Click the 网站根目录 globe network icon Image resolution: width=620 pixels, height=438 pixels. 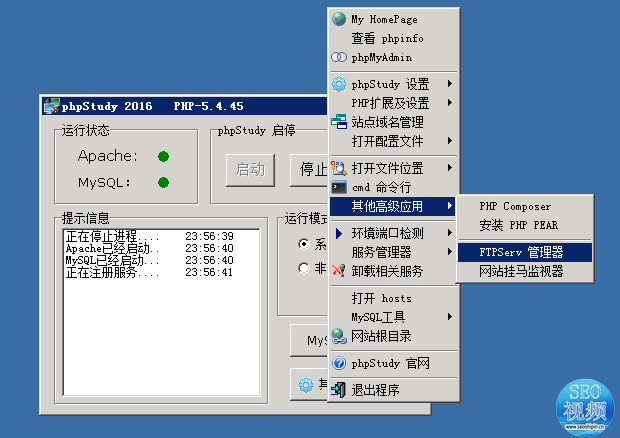tap(339, 336)
